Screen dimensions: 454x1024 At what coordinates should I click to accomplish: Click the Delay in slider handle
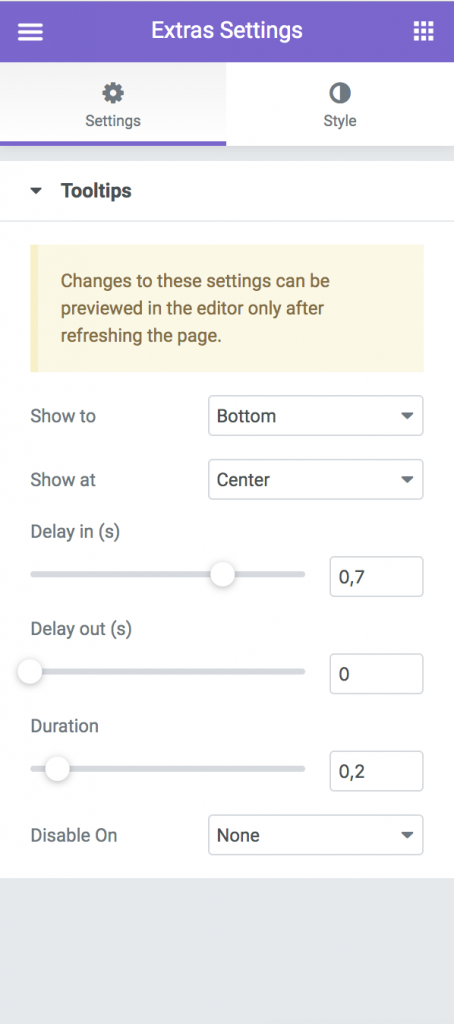(x=222, y=575)
